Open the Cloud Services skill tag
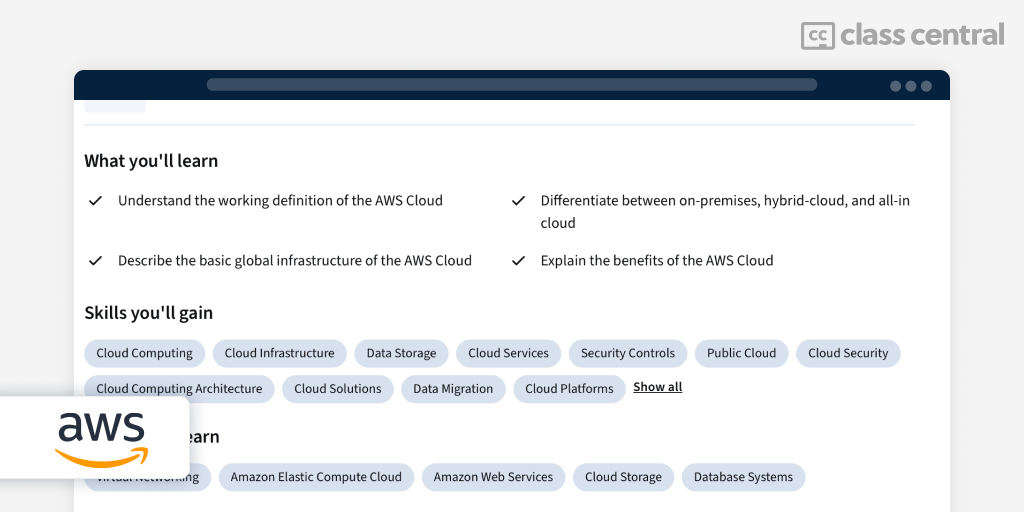This screenshot has height=512, width=1024. 508,353
